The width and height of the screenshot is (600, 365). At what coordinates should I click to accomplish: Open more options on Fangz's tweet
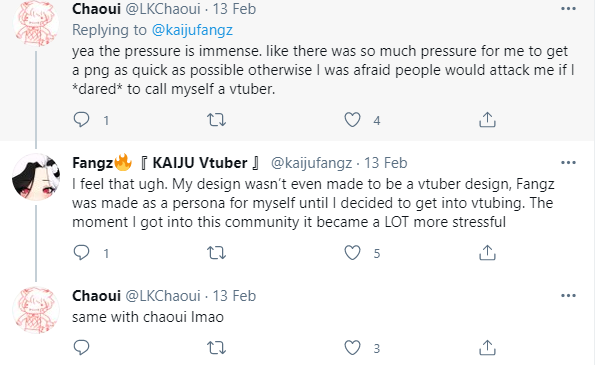click(568, 163)
